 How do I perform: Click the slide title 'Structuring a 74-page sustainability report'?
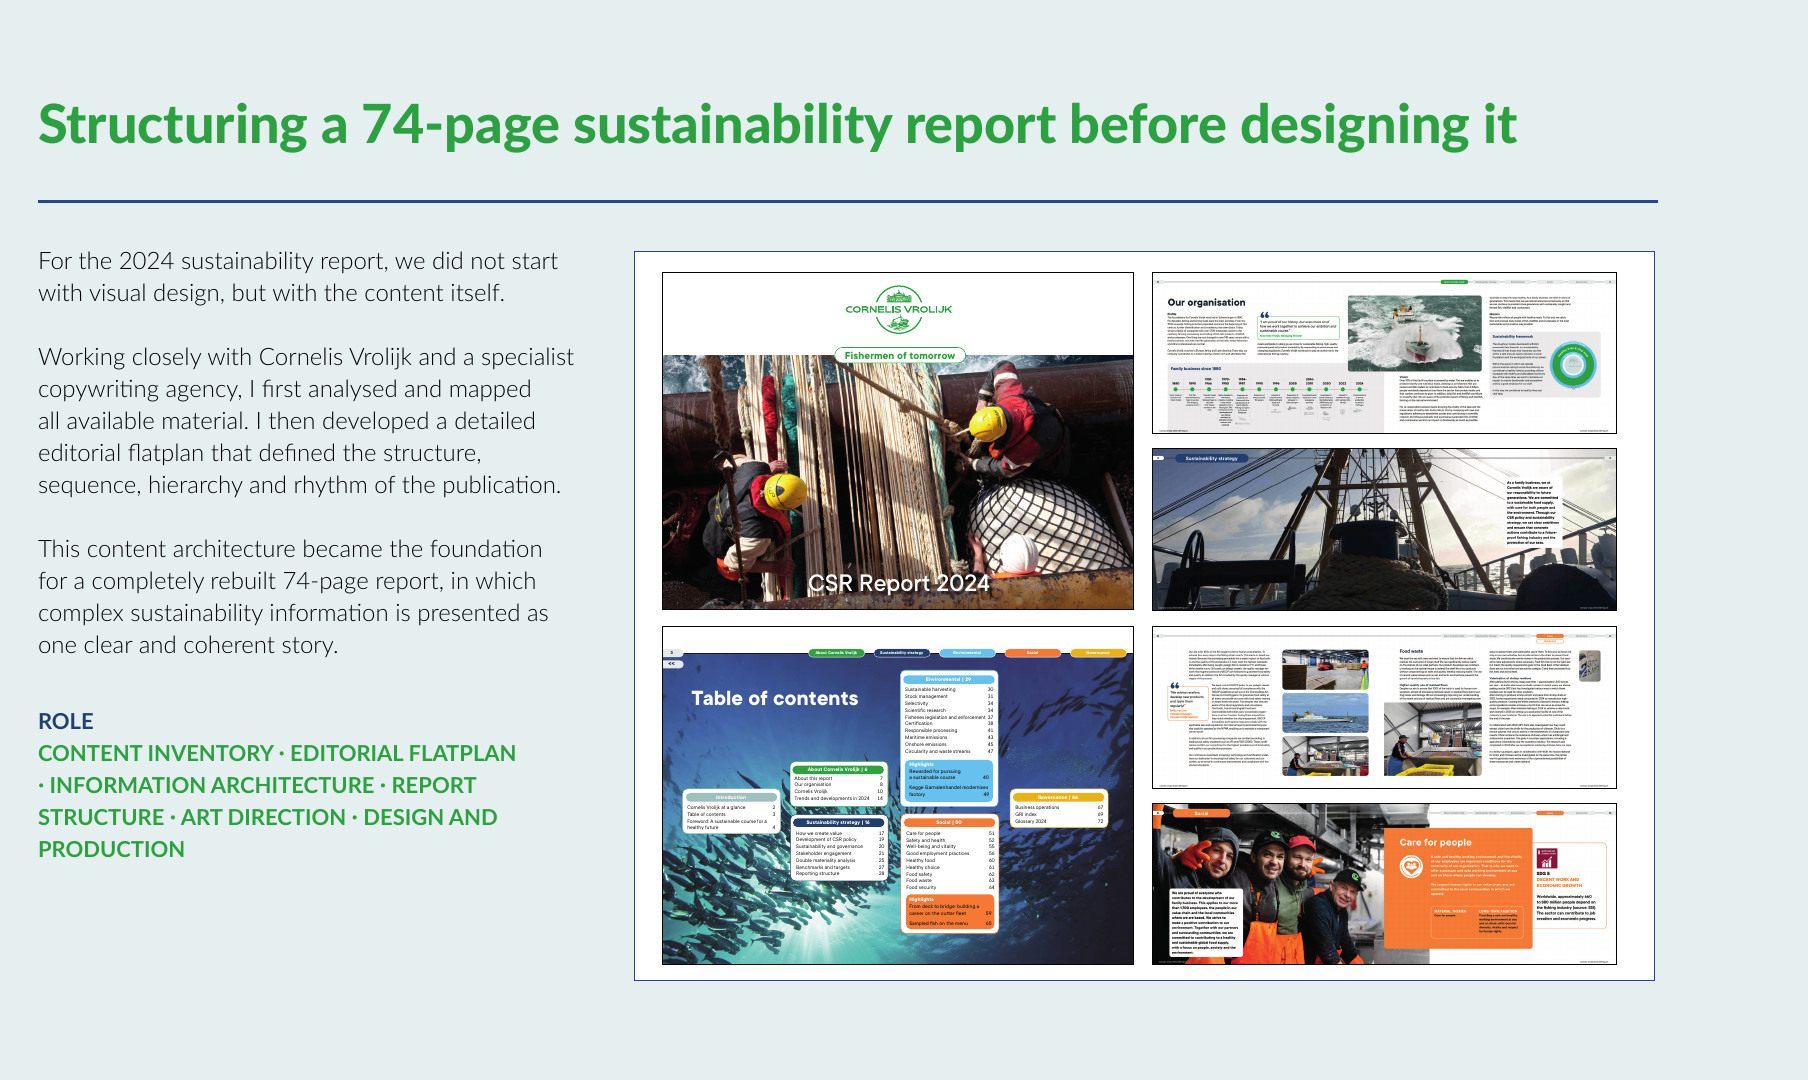777,124
